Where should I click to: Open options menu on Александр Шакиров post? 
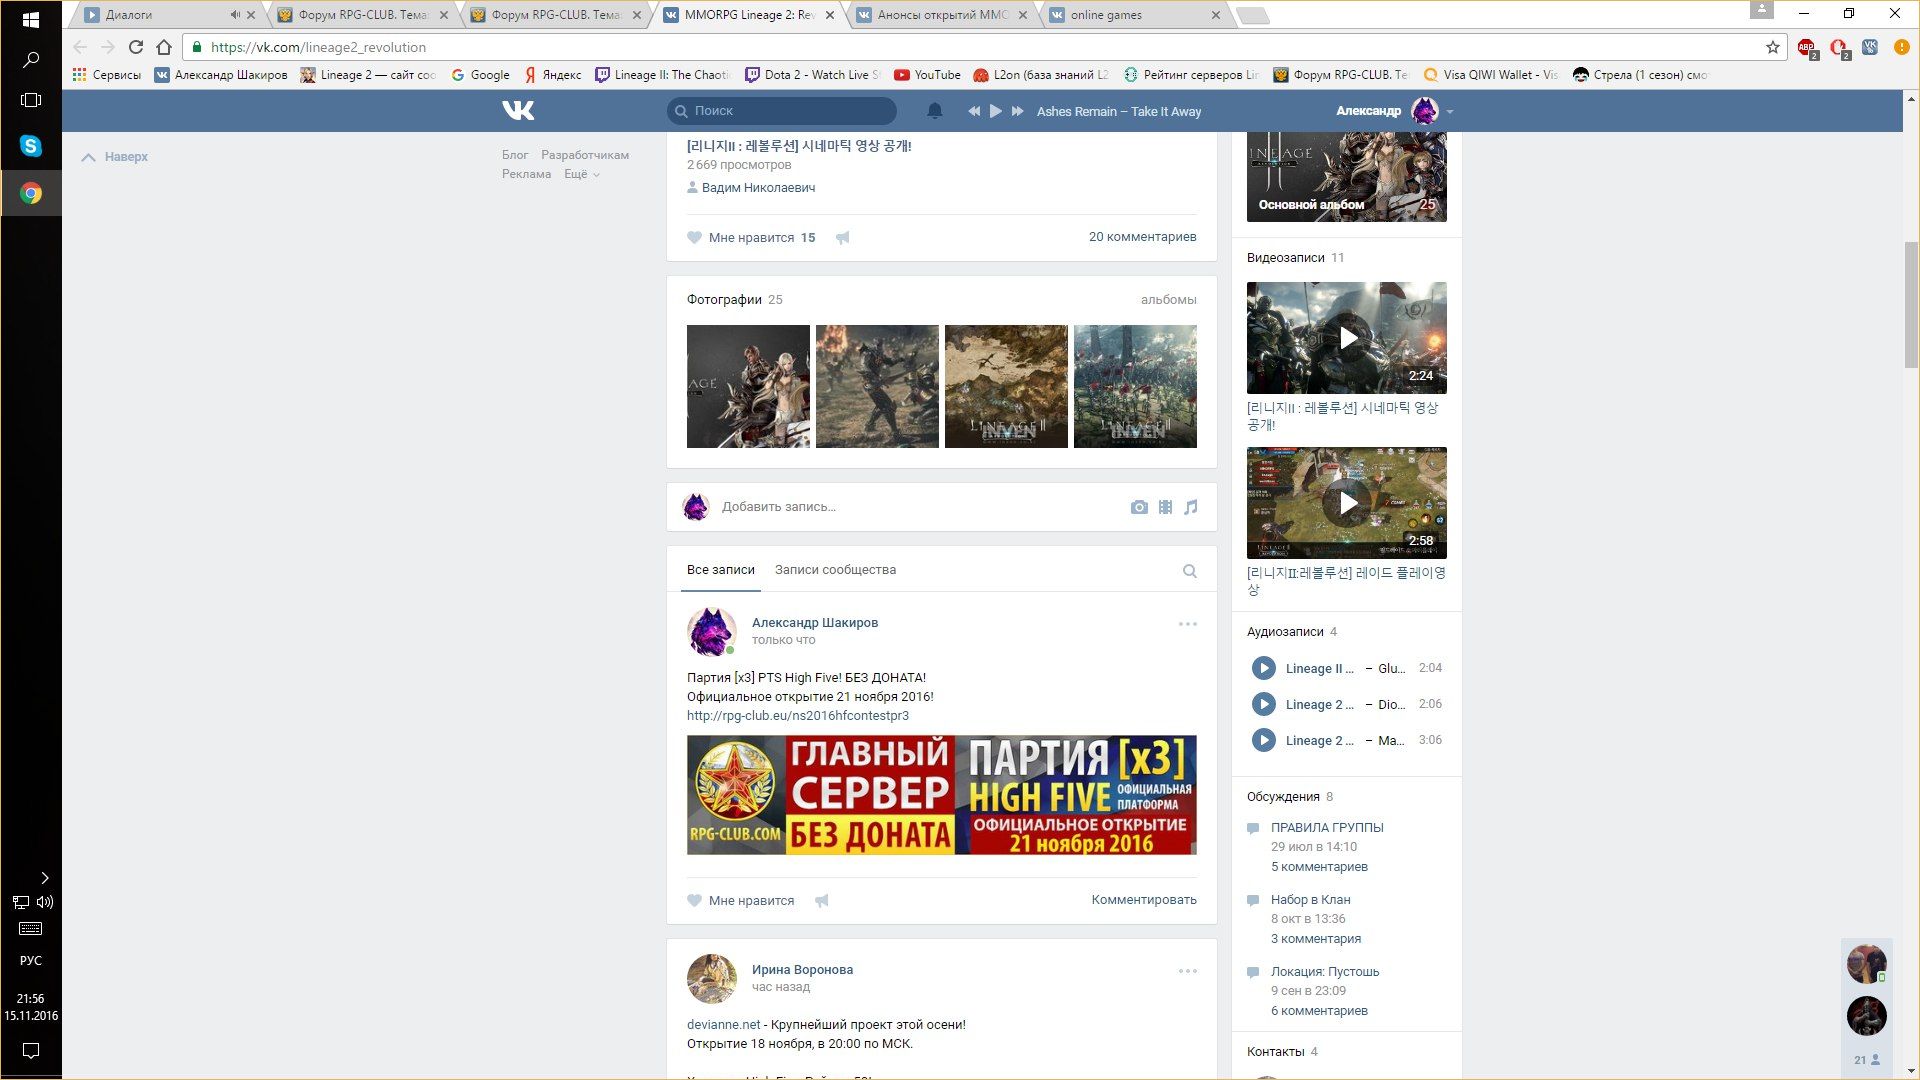pos(1187,624)
